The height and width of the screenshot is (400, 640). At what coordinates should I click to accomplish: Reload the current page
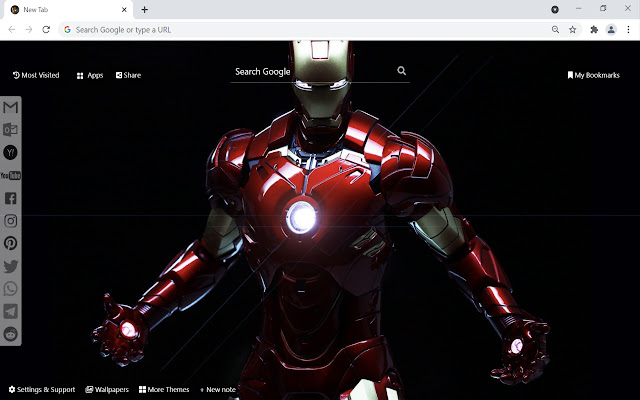pyautogui.click(x=46, y=29)
